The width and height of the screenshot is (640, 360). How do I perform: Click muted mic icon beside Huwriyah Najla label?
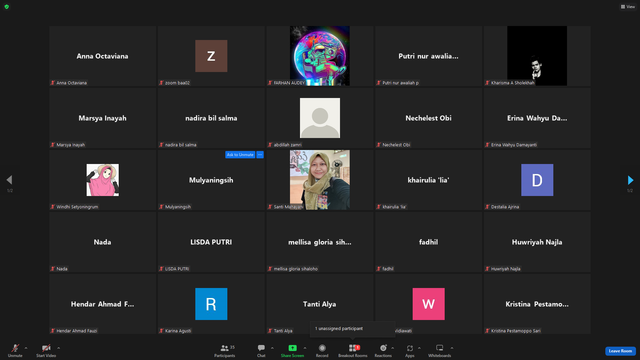(x=487, y=269)
